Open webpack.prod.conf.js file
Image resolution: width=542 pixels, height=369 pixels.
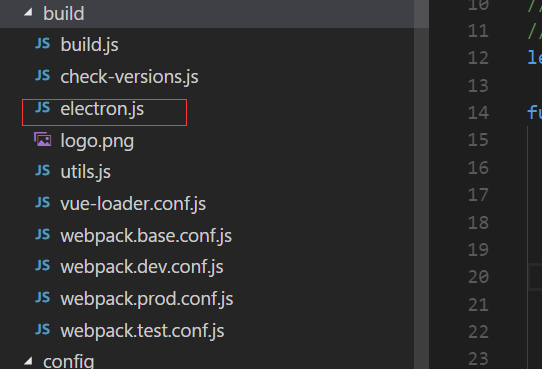pyautogui.click(x=147, y=299)
